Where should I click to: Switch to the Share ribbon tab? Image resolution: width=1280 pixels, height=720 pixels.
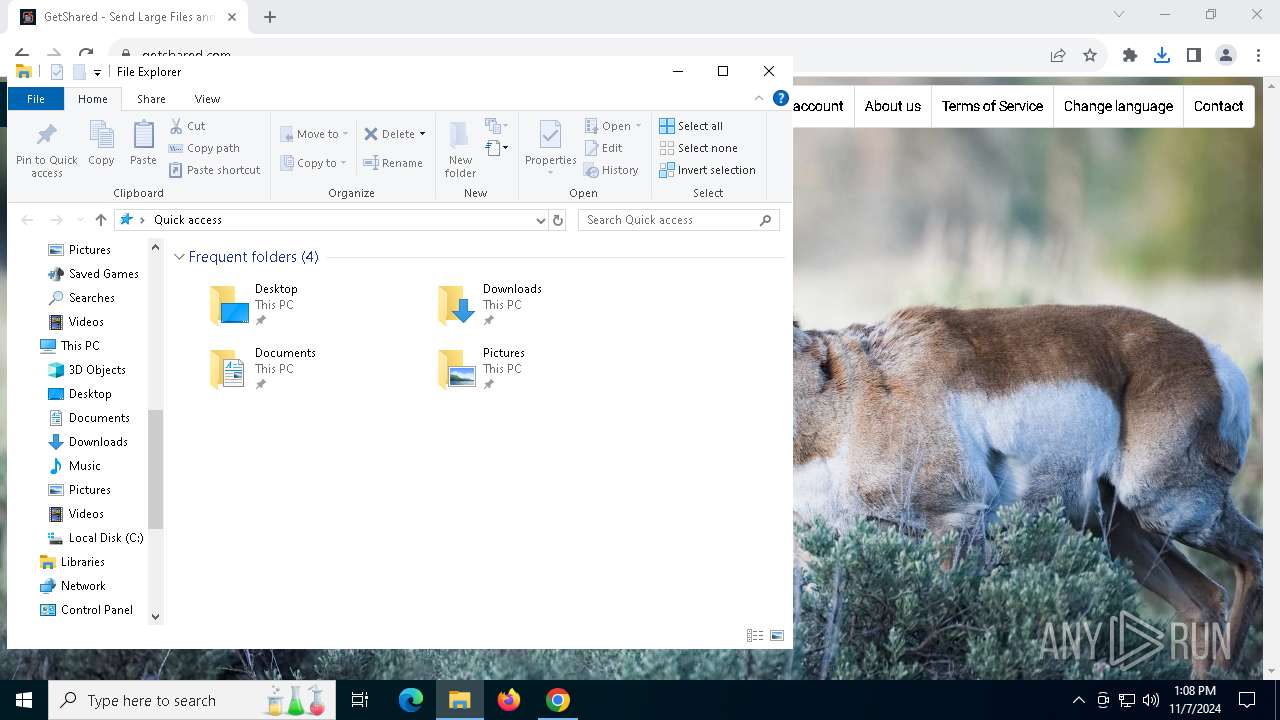pos(151,99)
